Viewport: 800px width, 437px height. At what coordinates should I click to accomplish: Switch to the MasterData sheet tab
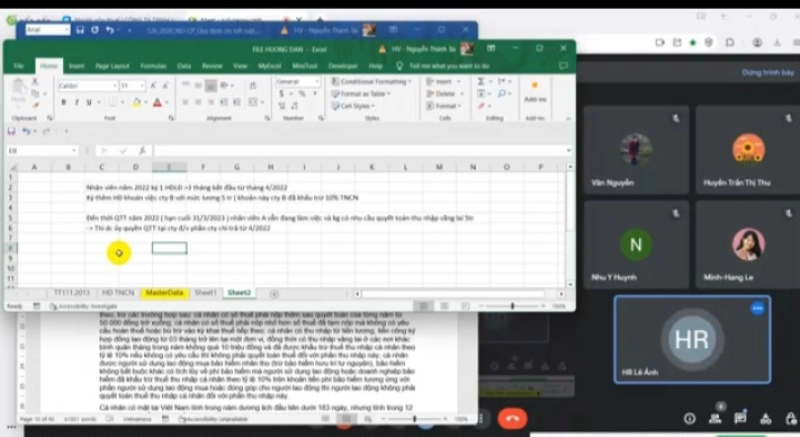[x=164, y=292]
